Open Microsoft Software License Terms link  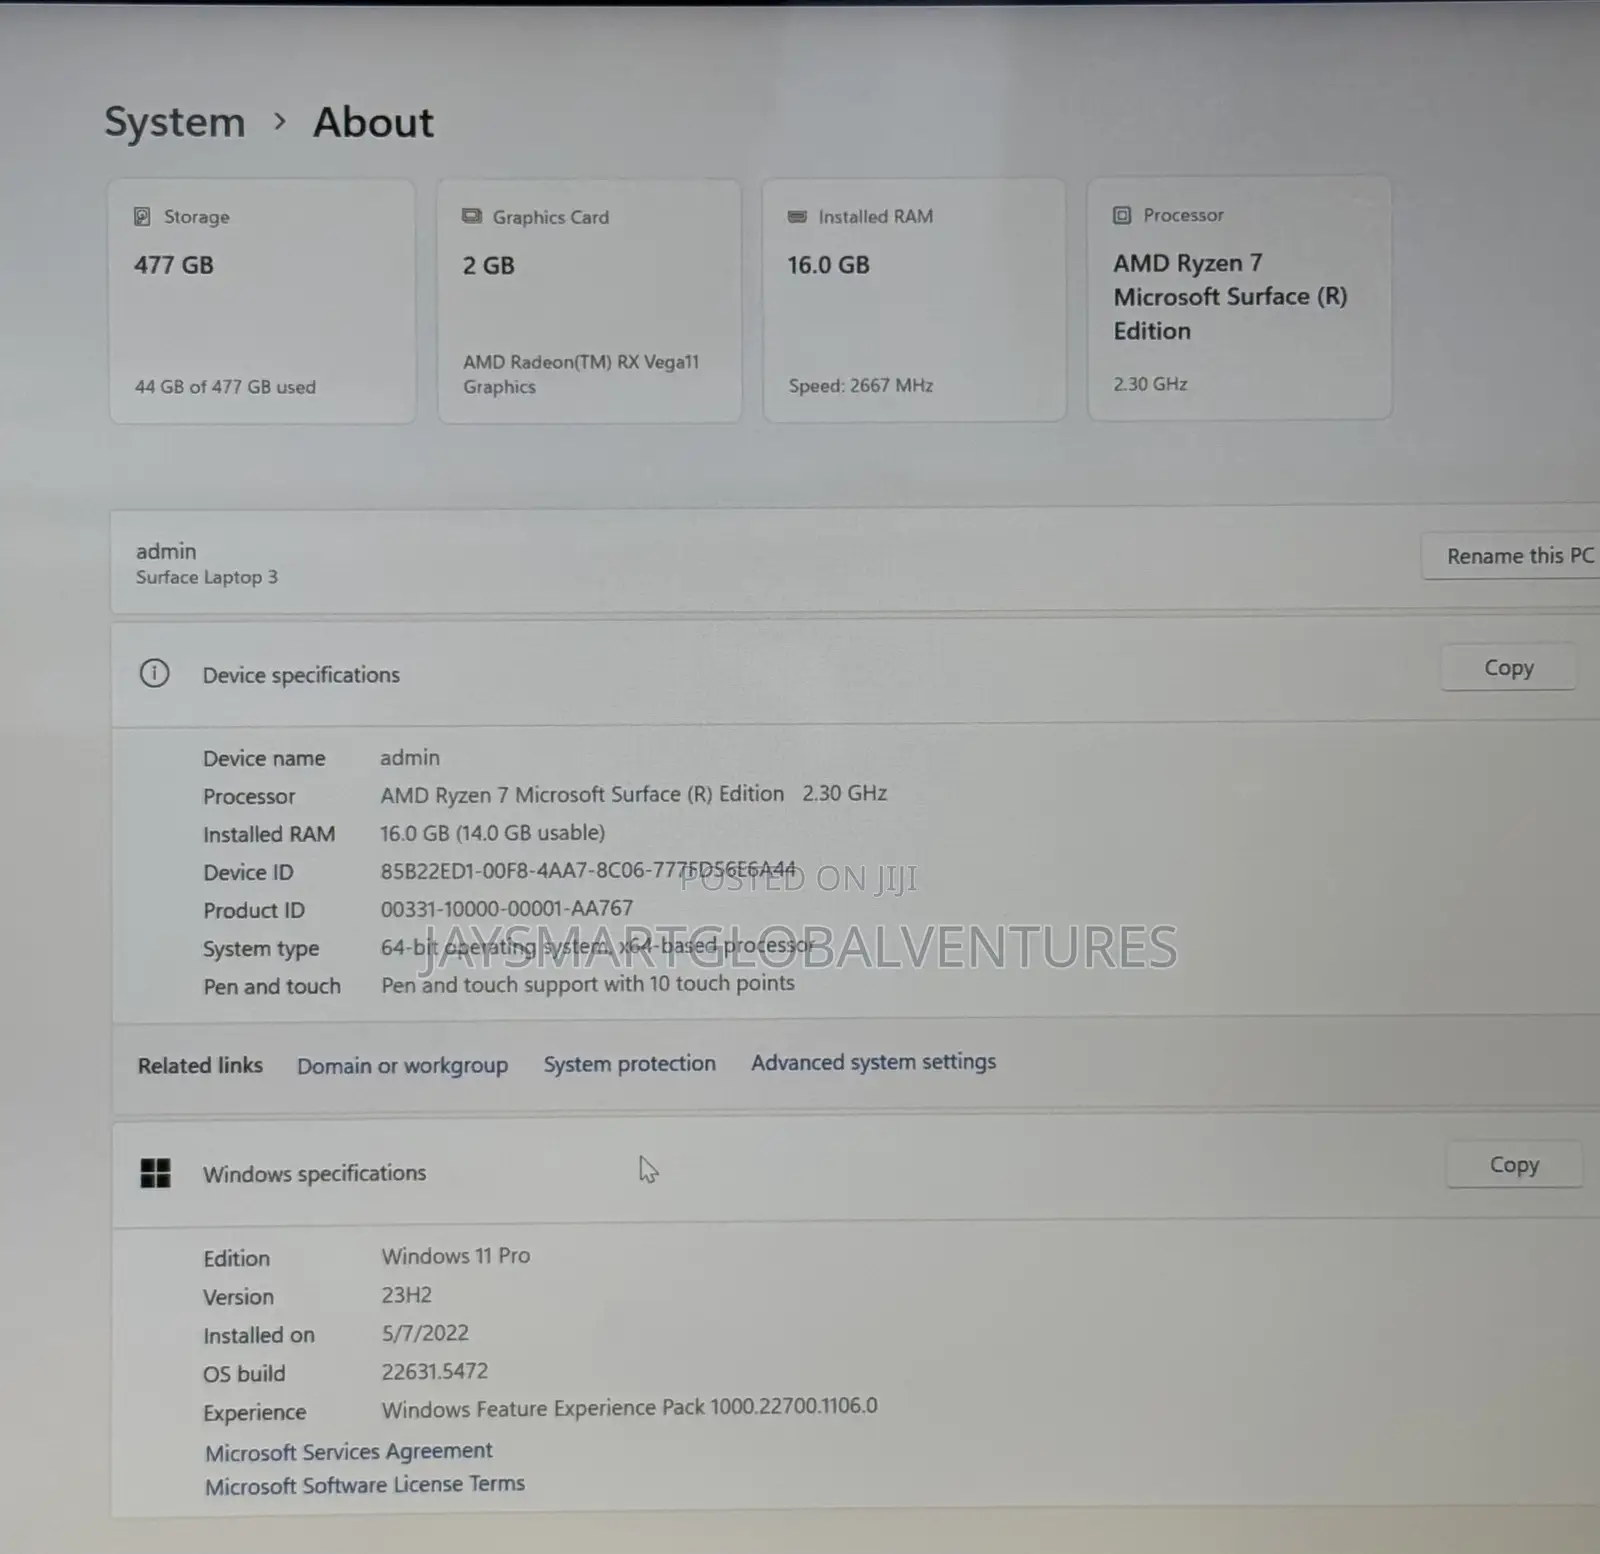coord(364,1485)
